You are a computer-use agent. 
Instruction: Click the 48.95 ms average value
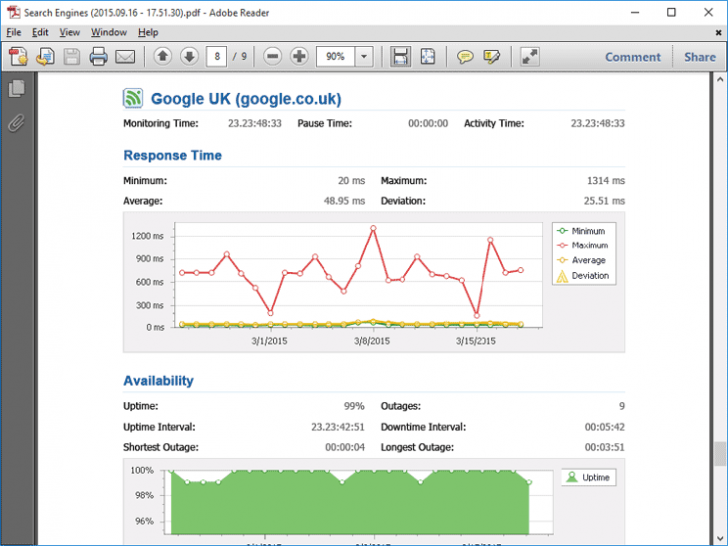tap(344, 201)
